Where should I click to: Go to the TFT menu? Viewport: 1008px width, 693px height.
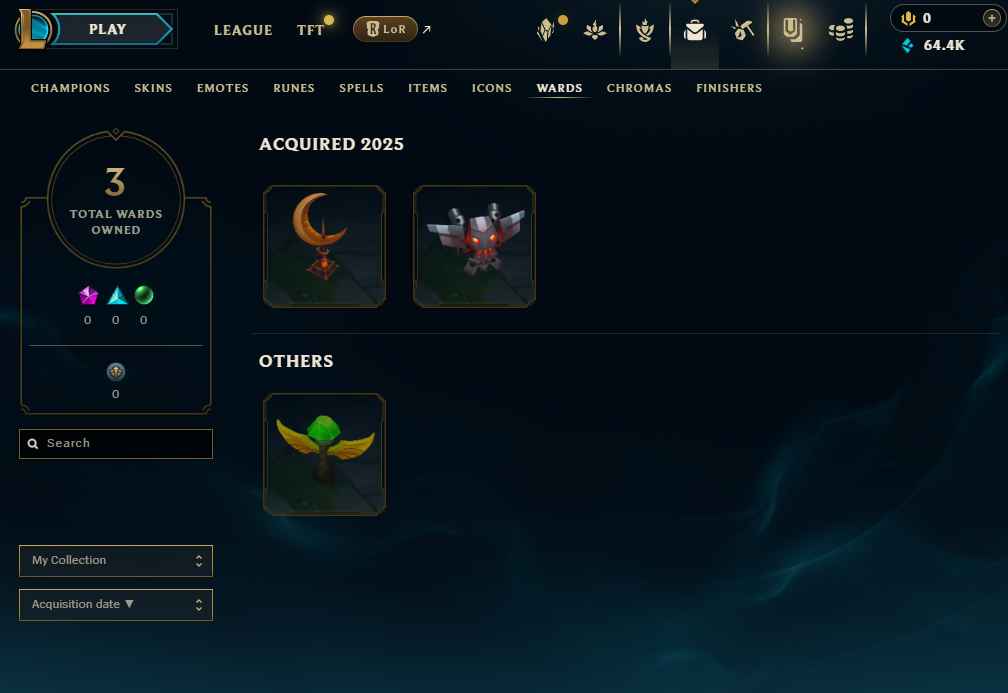click(x=310, y=30)
